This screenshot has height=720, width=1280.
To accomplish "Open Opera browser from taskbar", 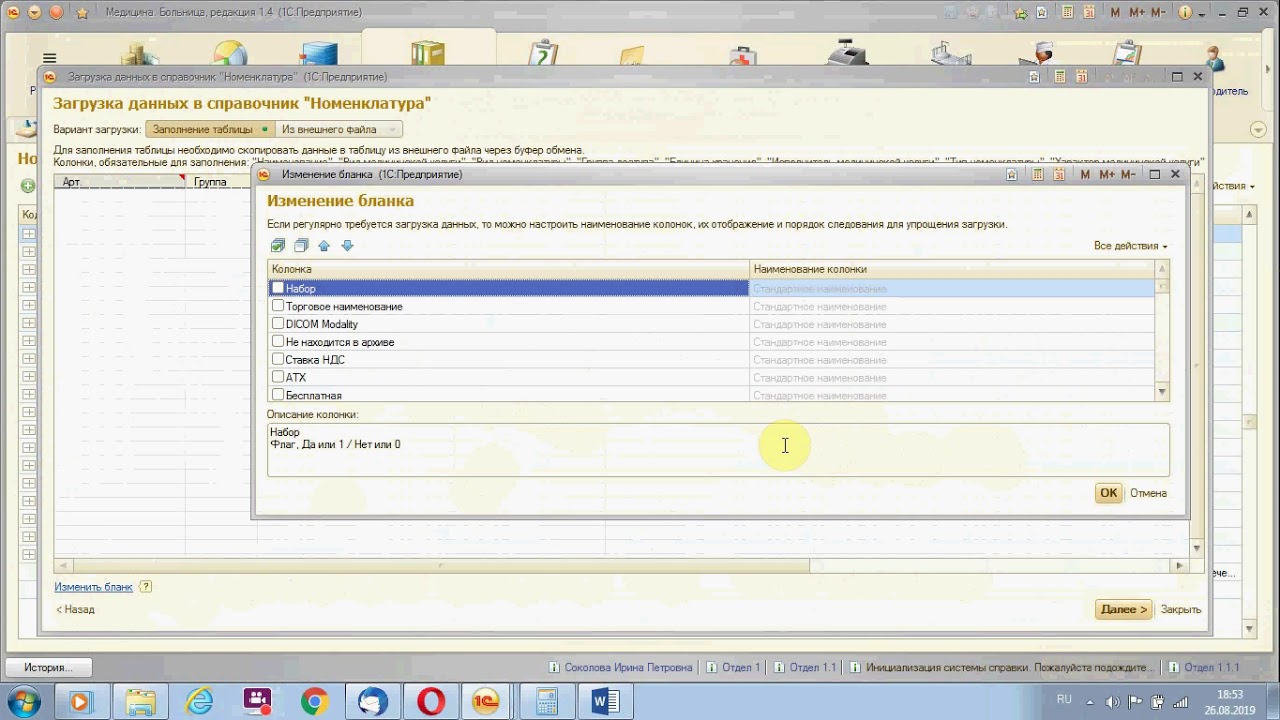I will point(431,702).
